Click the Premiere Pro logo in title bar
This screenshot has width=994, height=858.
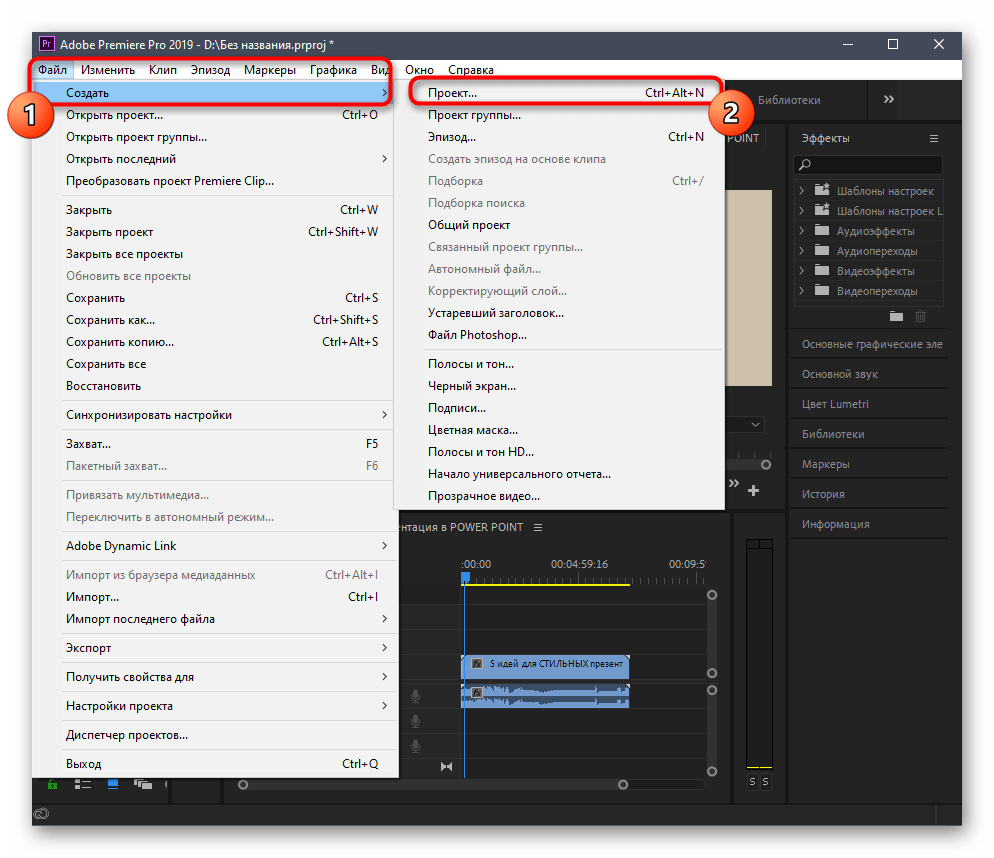pyautogui.click(x=46, y=44)
